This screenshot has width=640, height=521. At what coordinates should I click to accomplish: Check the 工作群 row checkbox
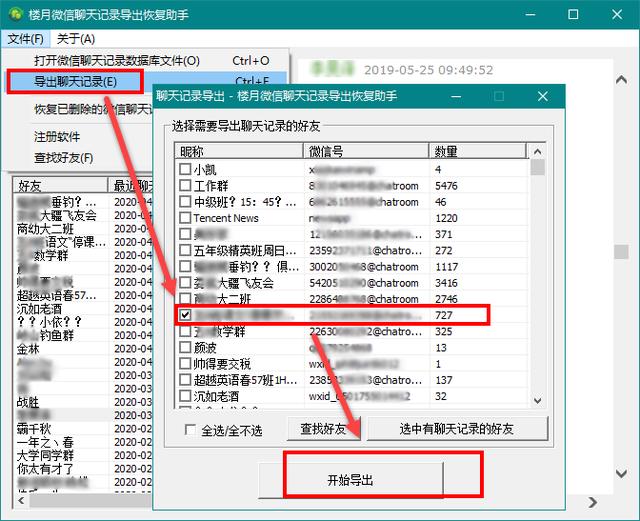click(x=185, y=185)
